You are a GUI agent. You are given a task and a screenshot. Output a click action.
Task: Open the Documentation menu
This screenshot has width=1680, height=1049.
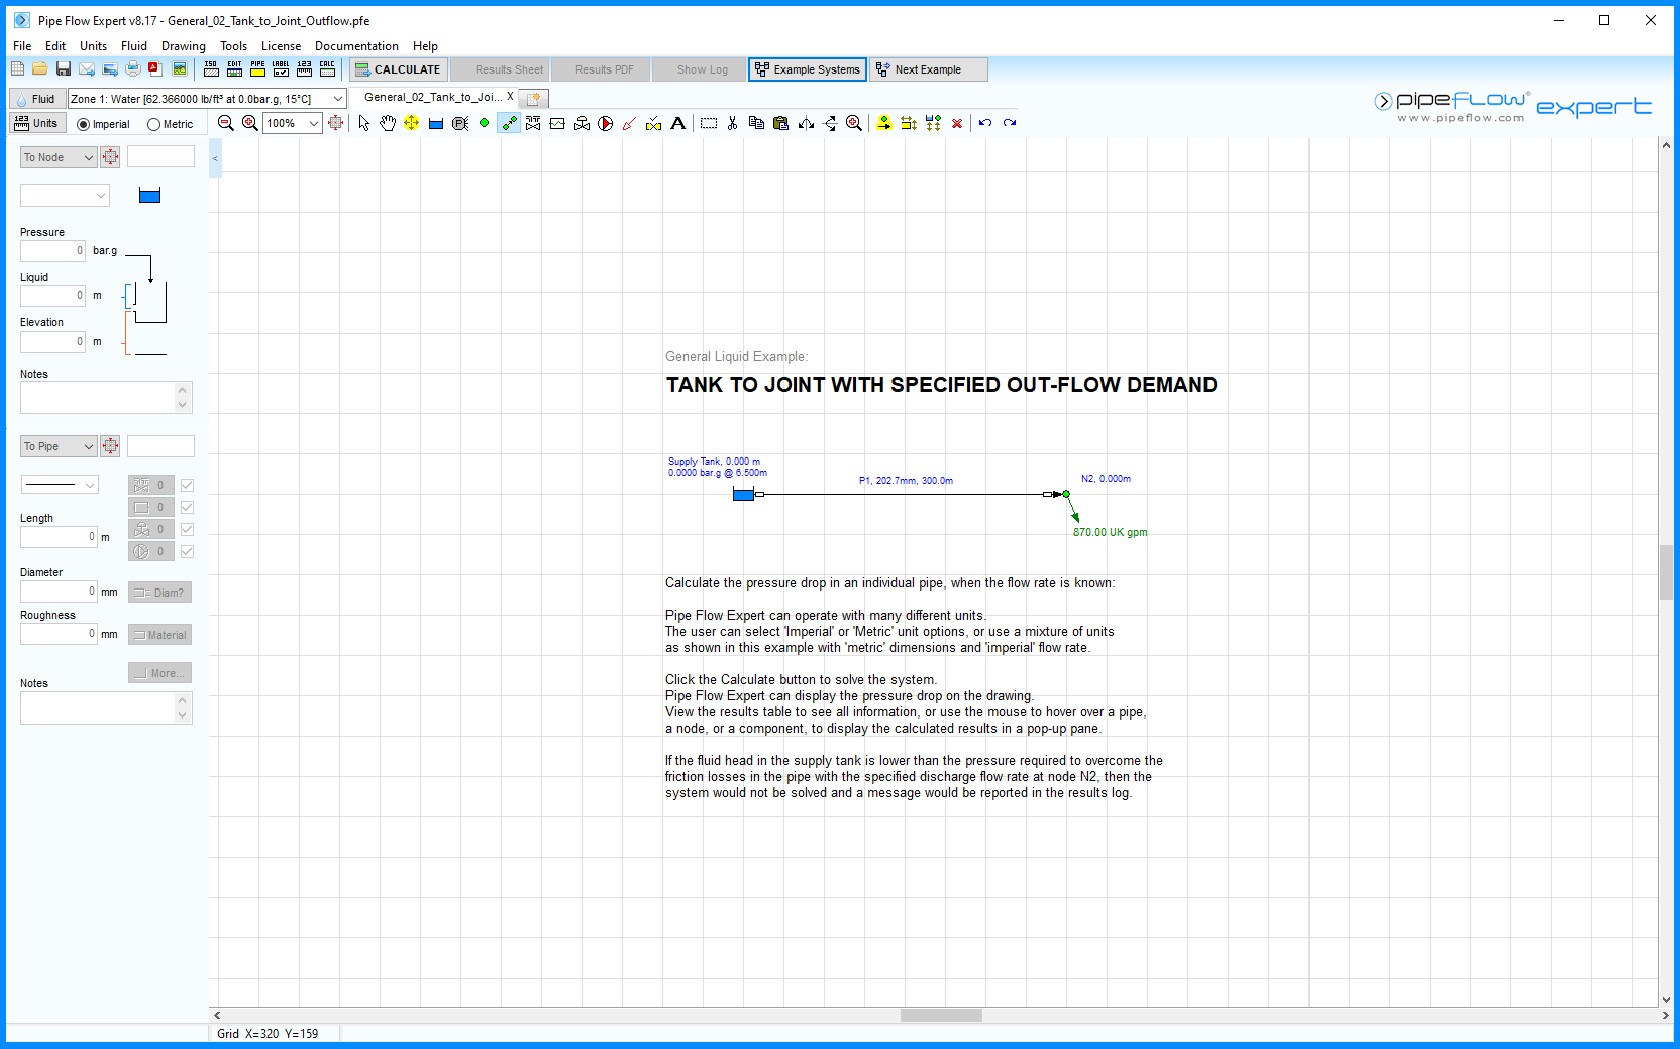click(357, 46)
